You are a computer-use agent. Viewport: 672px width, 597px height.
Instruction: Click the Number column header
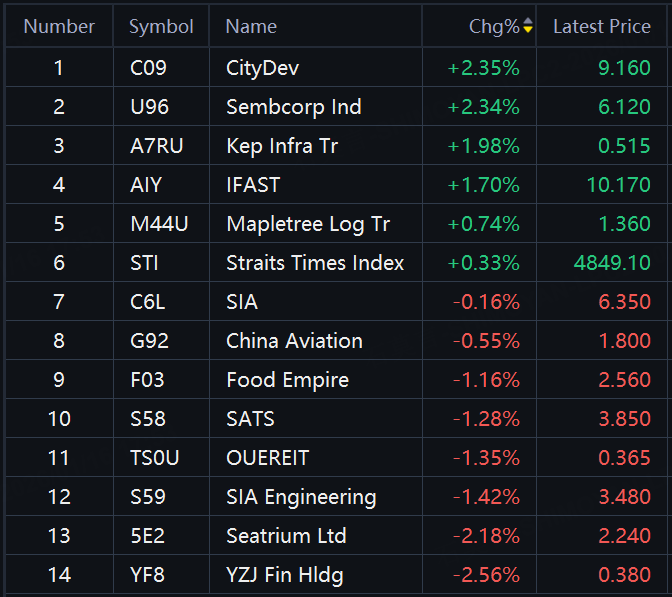point(59,27)
